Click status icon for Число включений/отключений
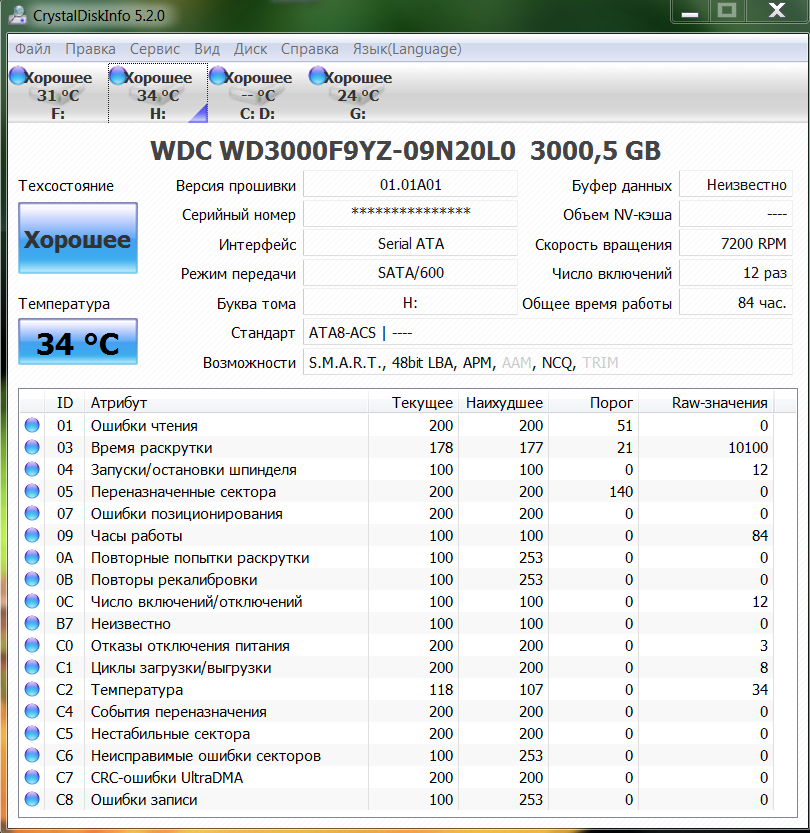 32,601
